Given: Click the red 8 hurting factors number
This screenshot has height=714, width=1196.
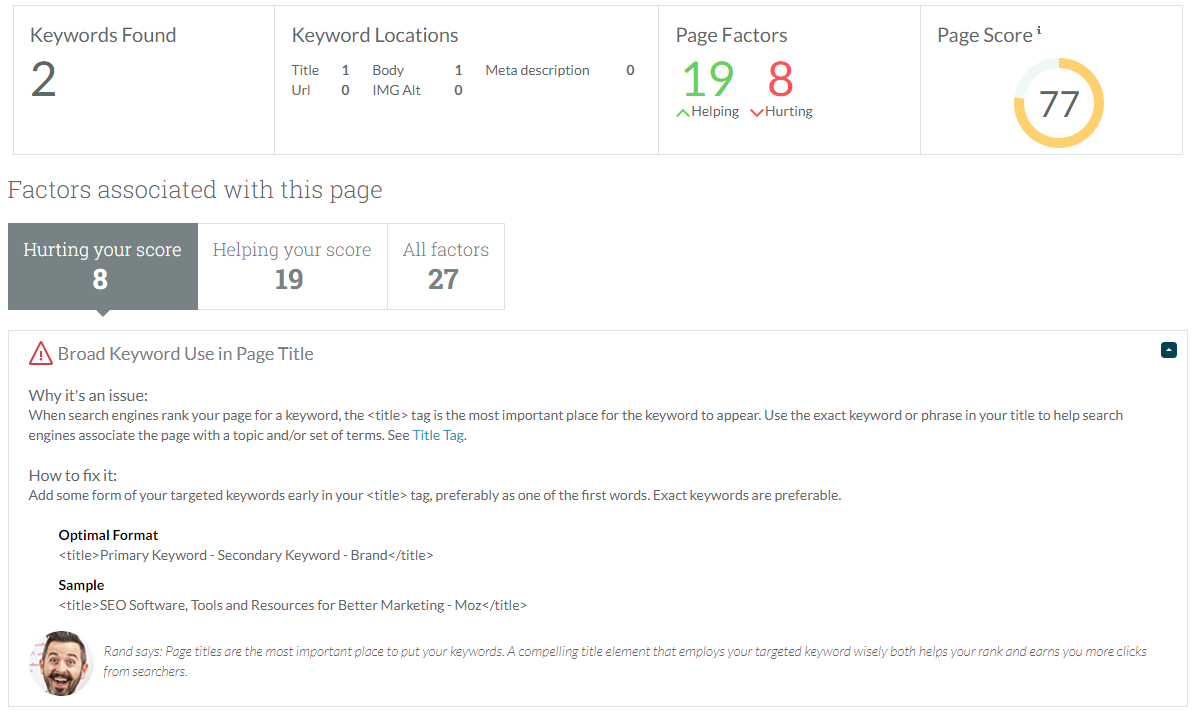Looking at the screenshot, I should (x=780, y=80).
